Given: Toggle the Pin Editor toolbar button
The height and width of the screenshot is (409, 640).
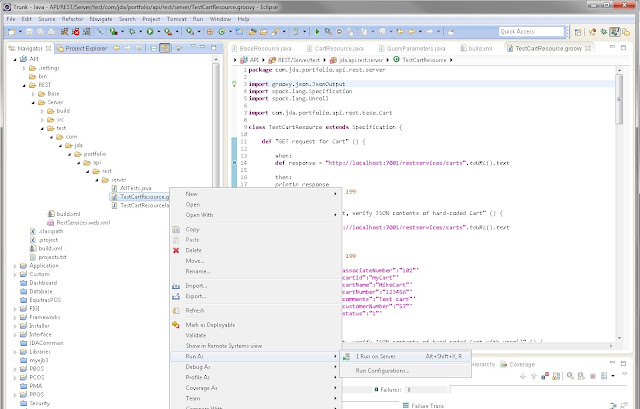Looking at the screenshot, I should coord(451,31).
